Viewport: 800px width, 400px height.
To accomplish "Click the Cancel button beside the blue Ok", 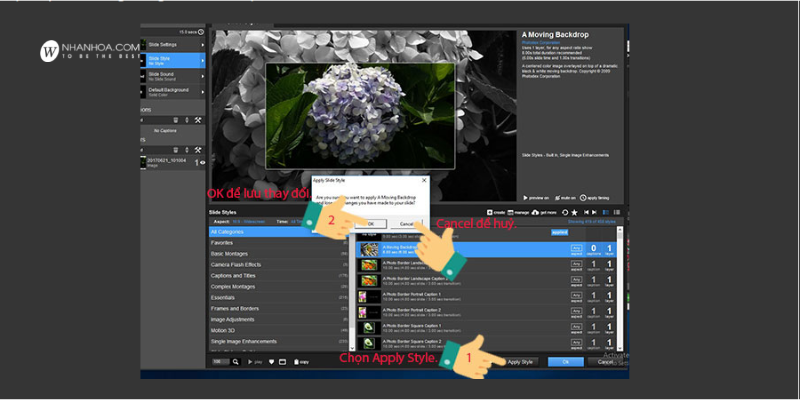I will click(605, 362).
